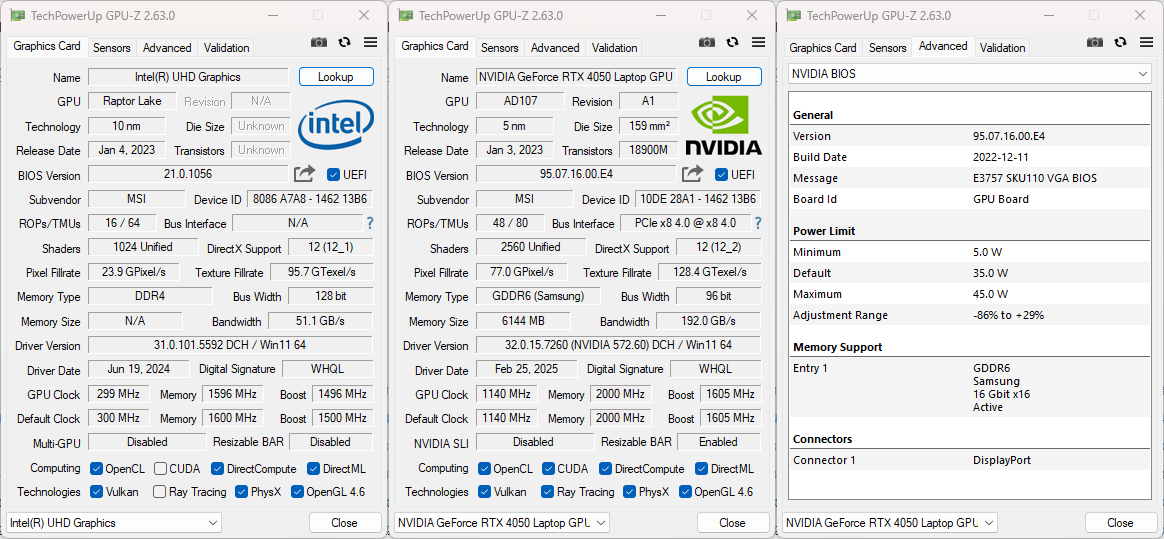
Task: Toggle OpenGL 4.6 checkbox in Intel window
Action: coord(298,491)
